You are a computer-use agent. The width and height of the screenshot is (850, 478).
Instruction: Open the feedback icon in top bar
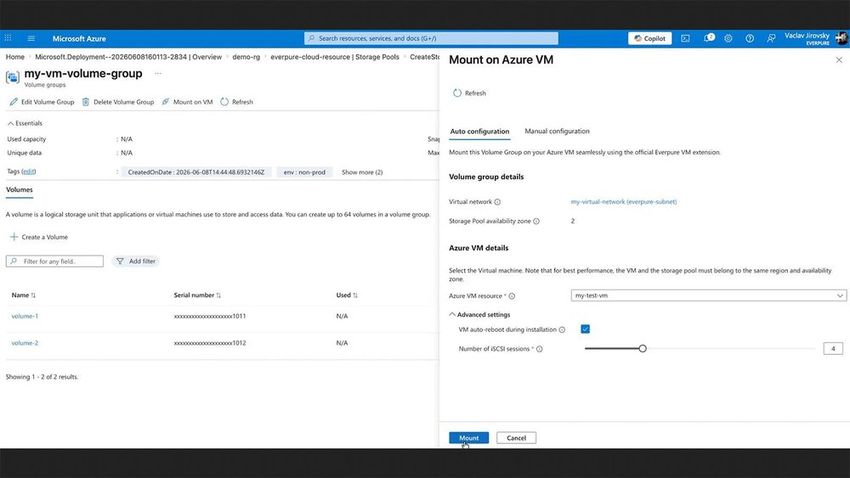click(x=771, y=38)
